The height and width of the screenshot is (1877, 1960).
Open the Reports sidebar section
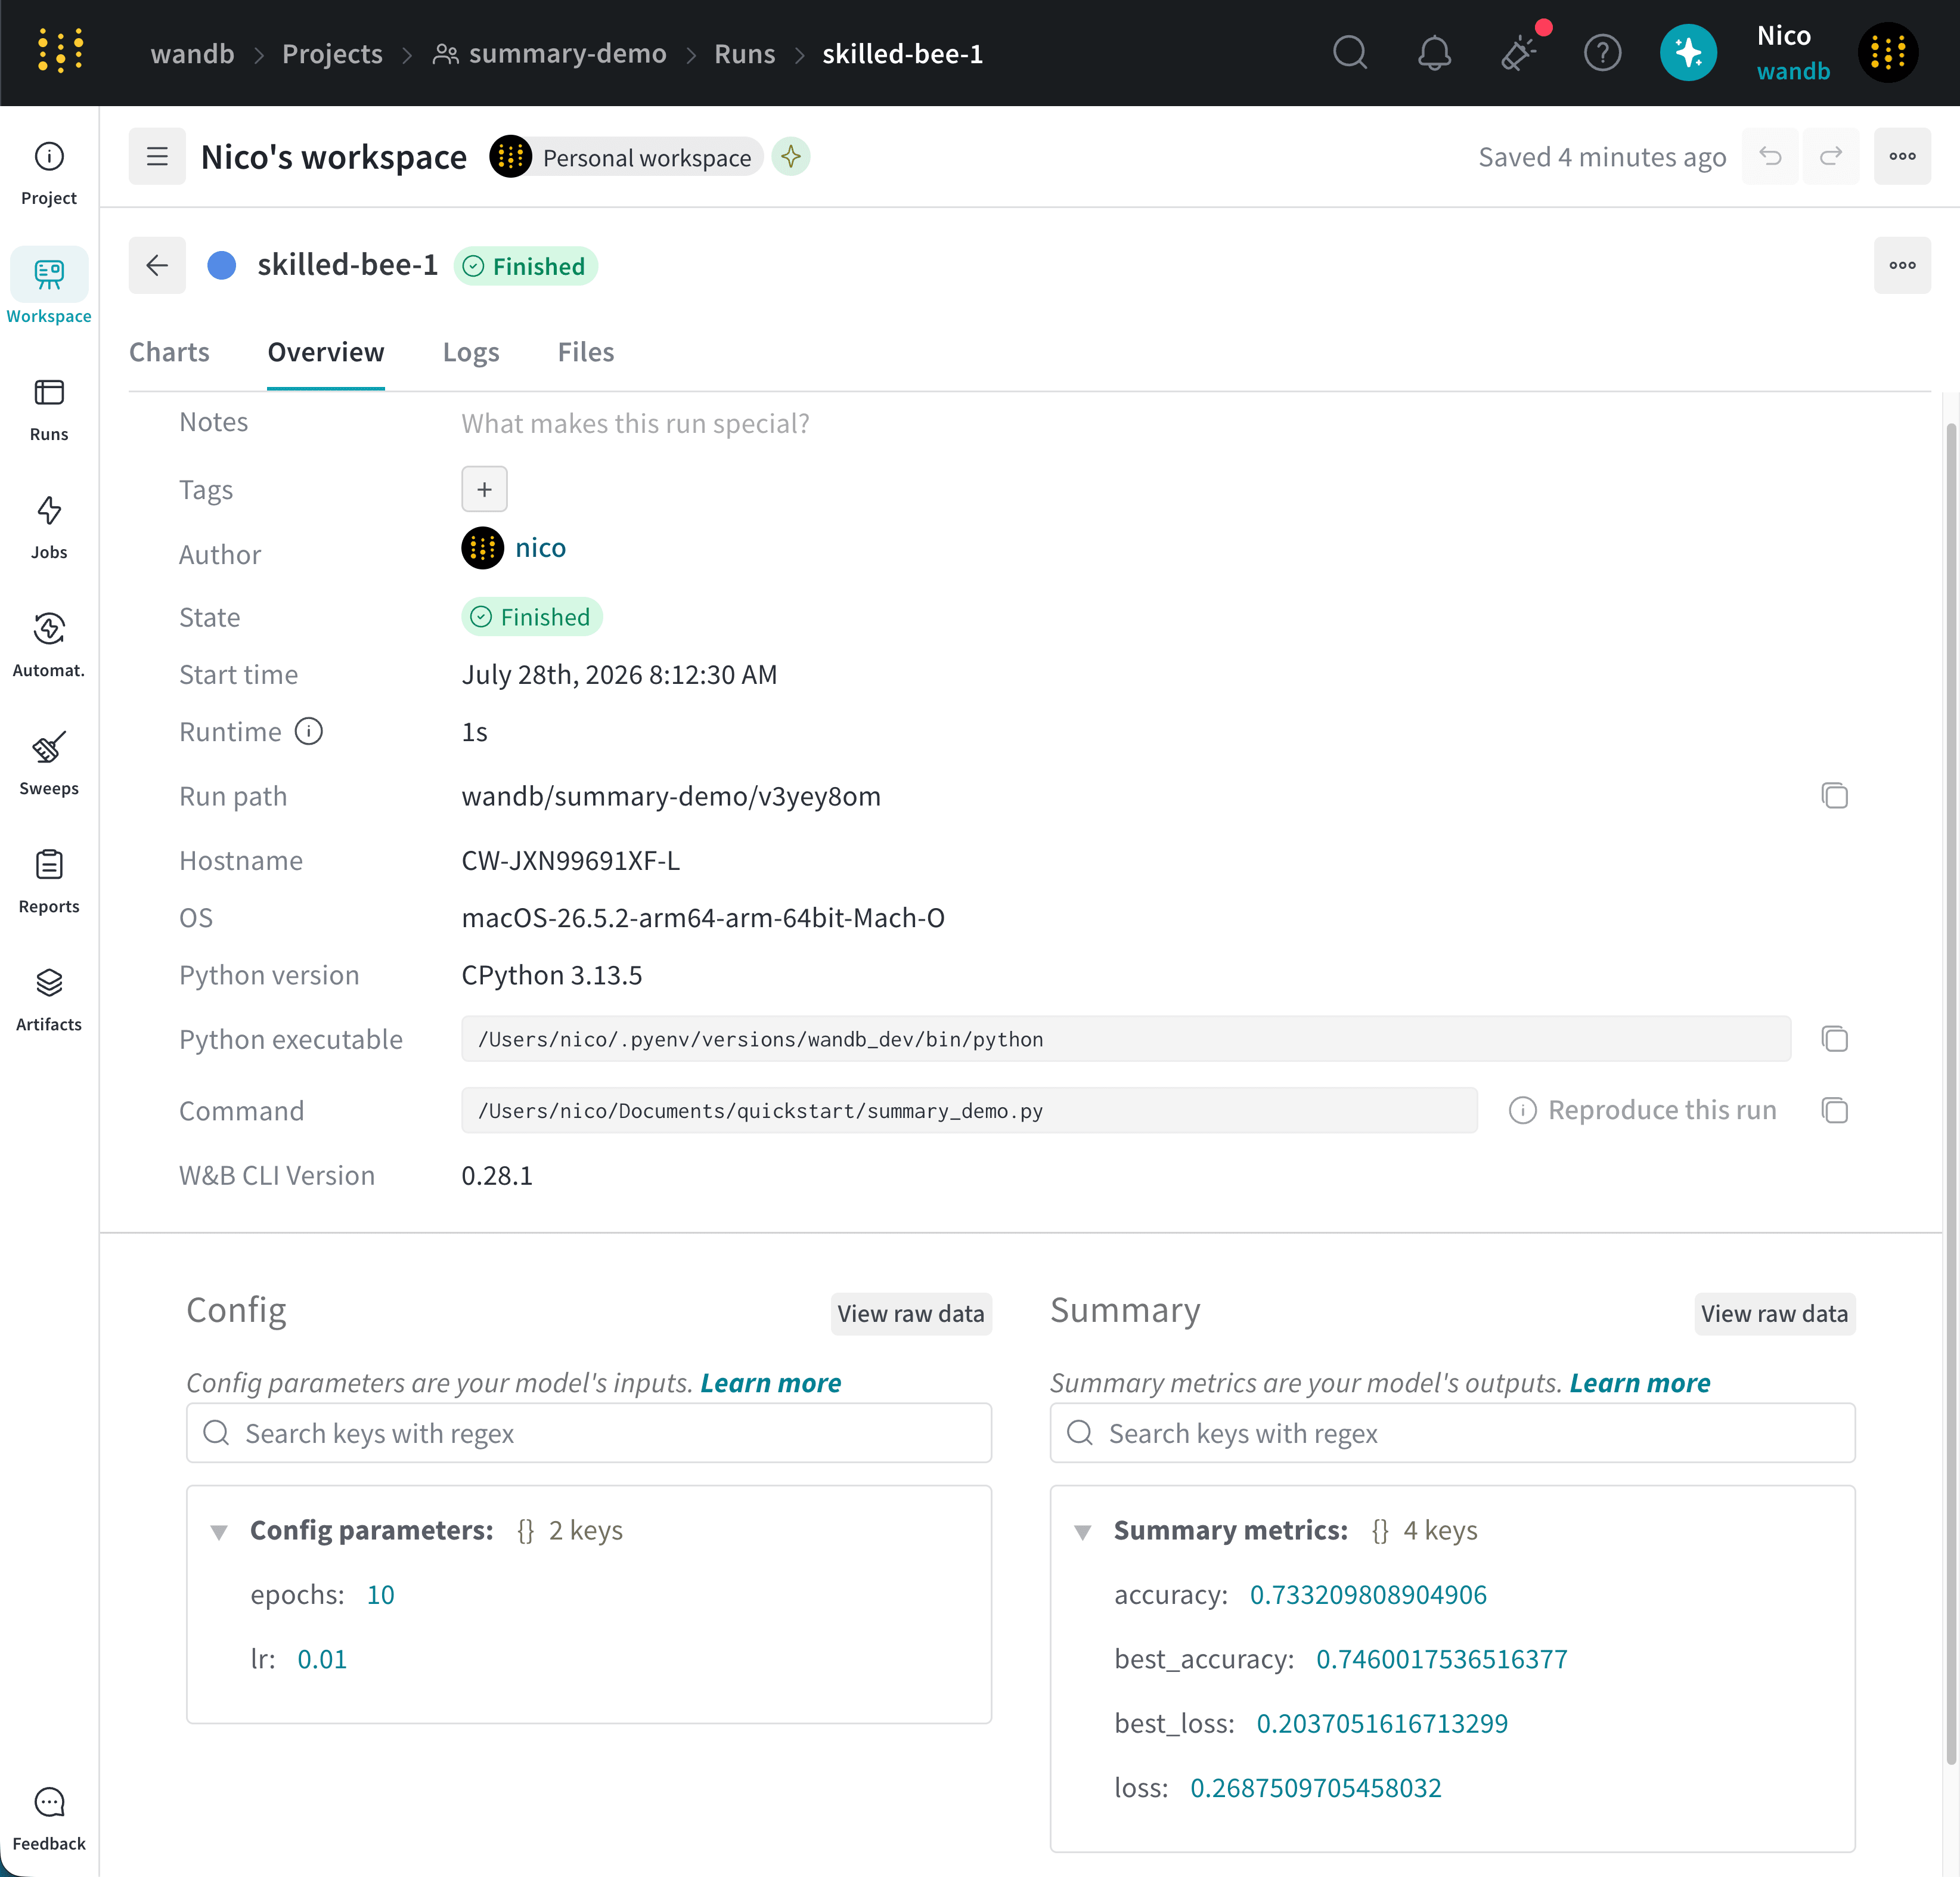(x=49, y=881)
